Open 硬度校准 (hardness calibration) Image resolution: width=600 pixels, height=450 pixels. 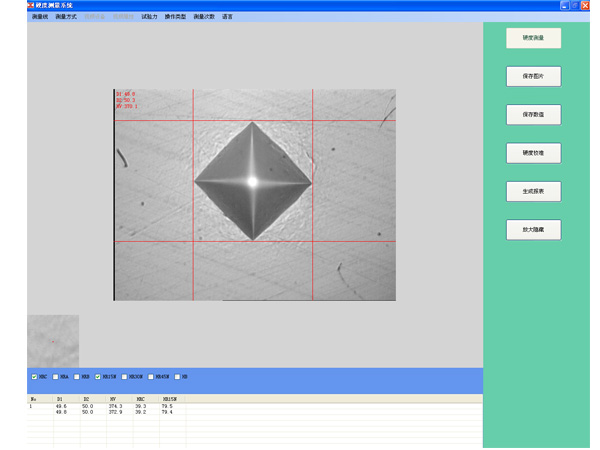[x=533, y=153]
